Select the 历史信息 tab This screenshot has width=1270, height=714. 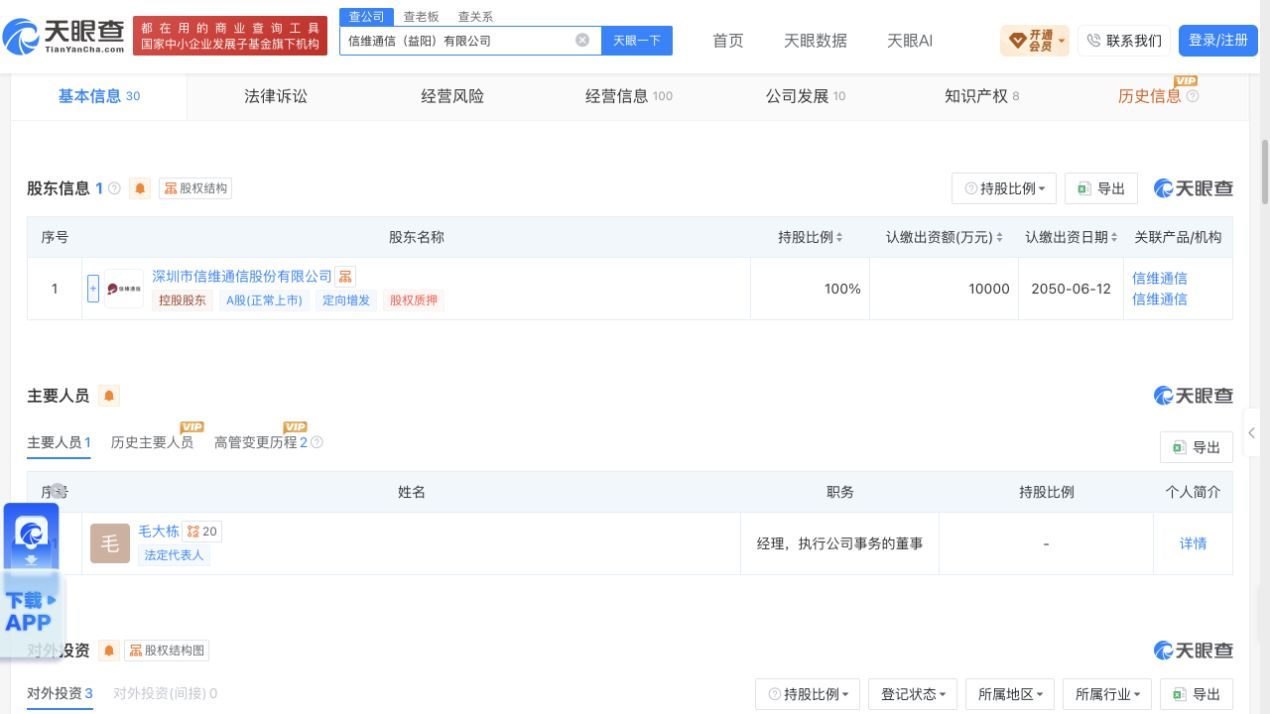click(1158, 96)
